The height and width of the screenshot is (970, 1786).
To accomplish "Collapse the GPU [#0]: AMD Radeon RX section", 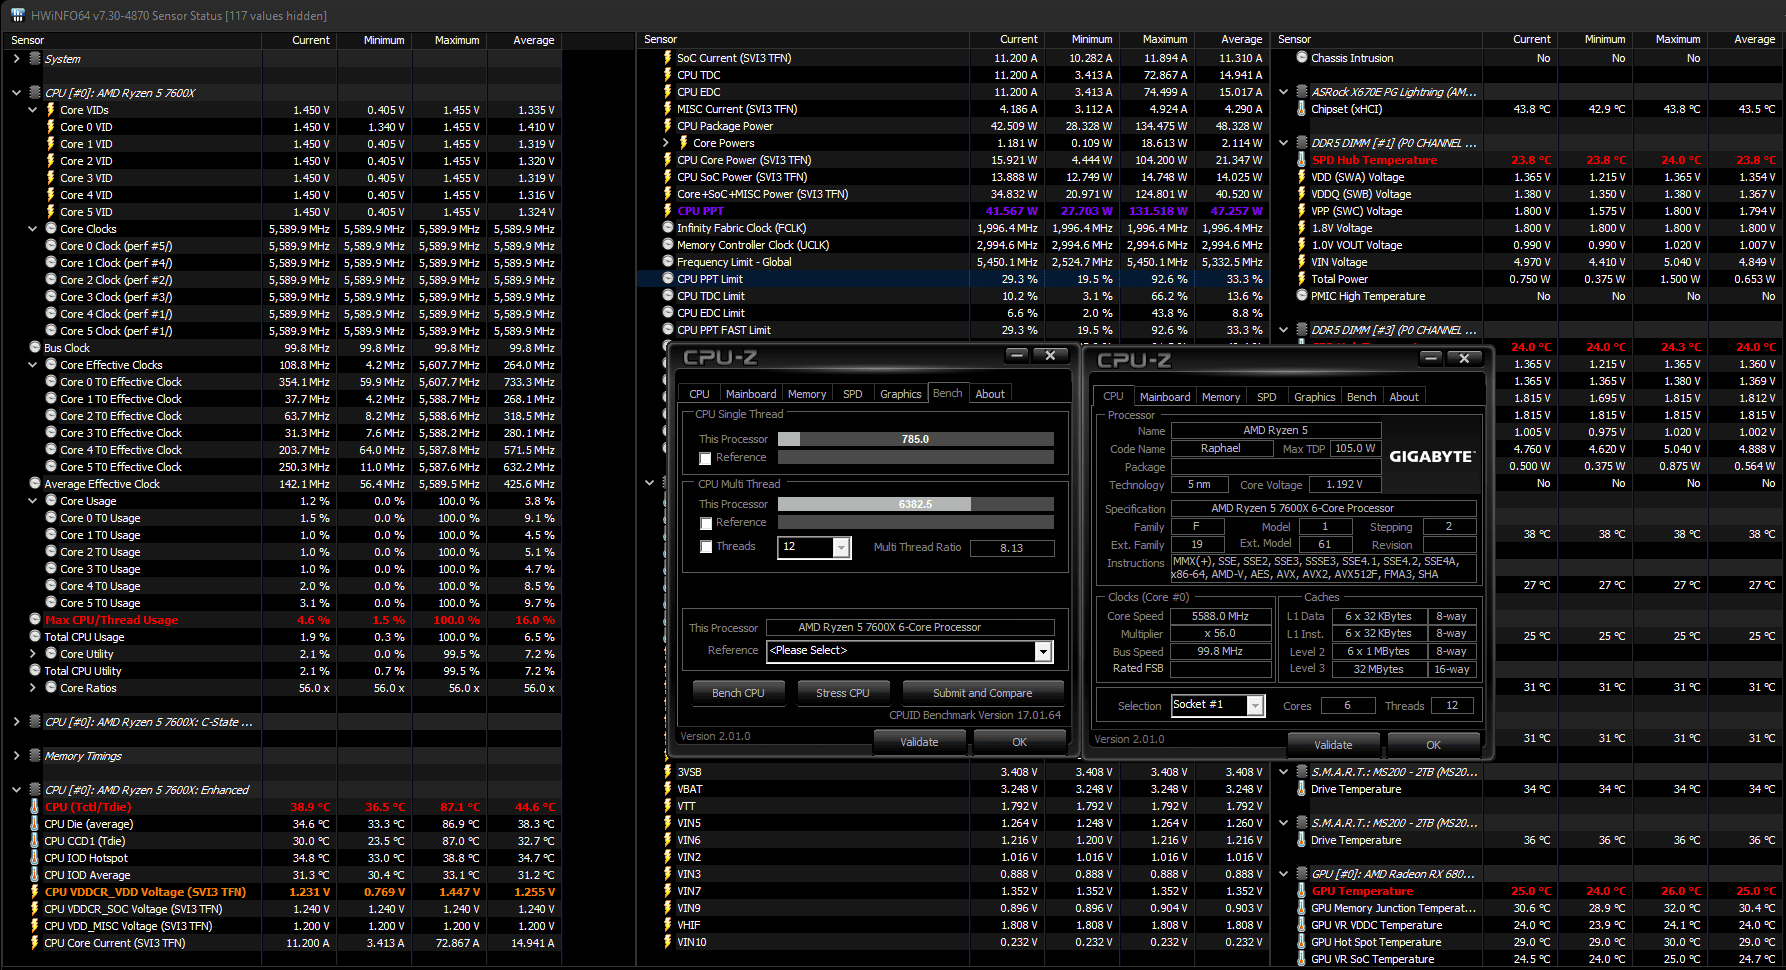I will tap(1285, 874).
